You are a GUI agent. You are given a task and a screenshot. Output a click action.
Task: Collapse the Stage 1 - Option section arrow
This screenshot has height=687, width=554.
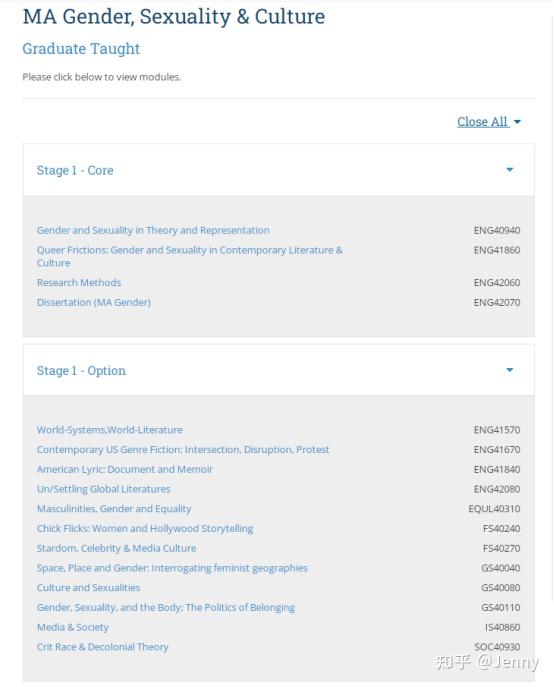(509, 370)
